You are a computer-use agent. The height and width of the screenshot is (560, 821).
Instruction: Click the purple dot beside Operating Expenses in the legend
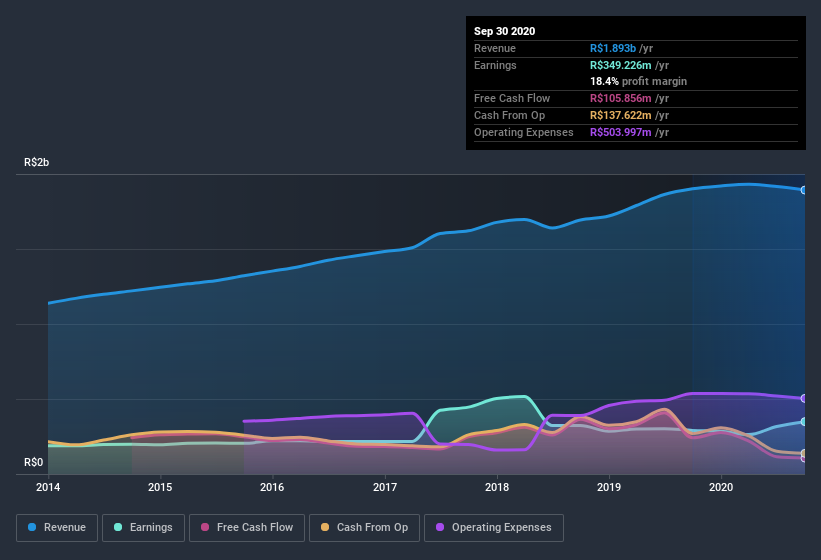coord(438,527)
